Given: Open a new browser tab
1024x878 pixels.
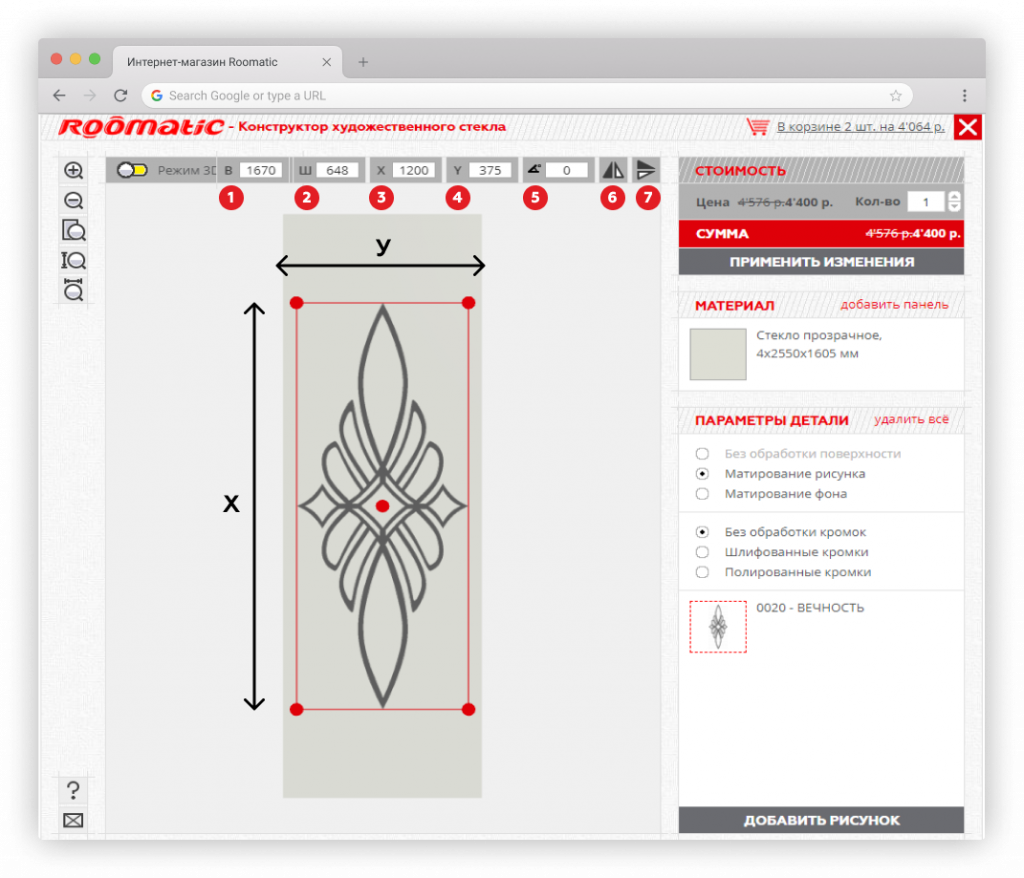Looking at the screenshot, I should coord(363,62).
